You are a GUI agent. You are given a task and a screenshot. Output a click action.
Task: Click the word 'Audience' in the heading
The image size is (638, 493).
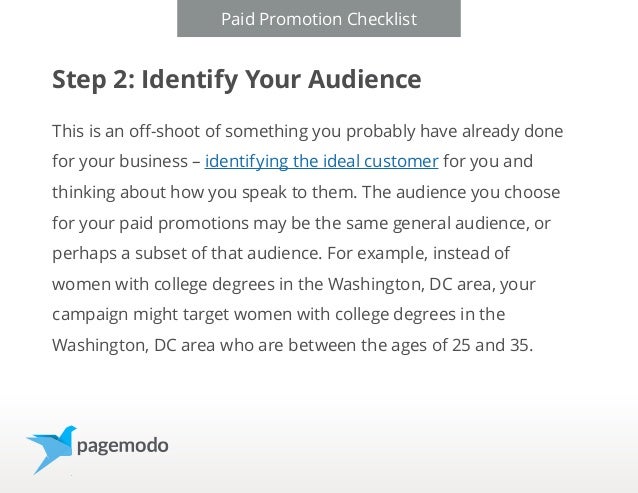click(365, 79)
